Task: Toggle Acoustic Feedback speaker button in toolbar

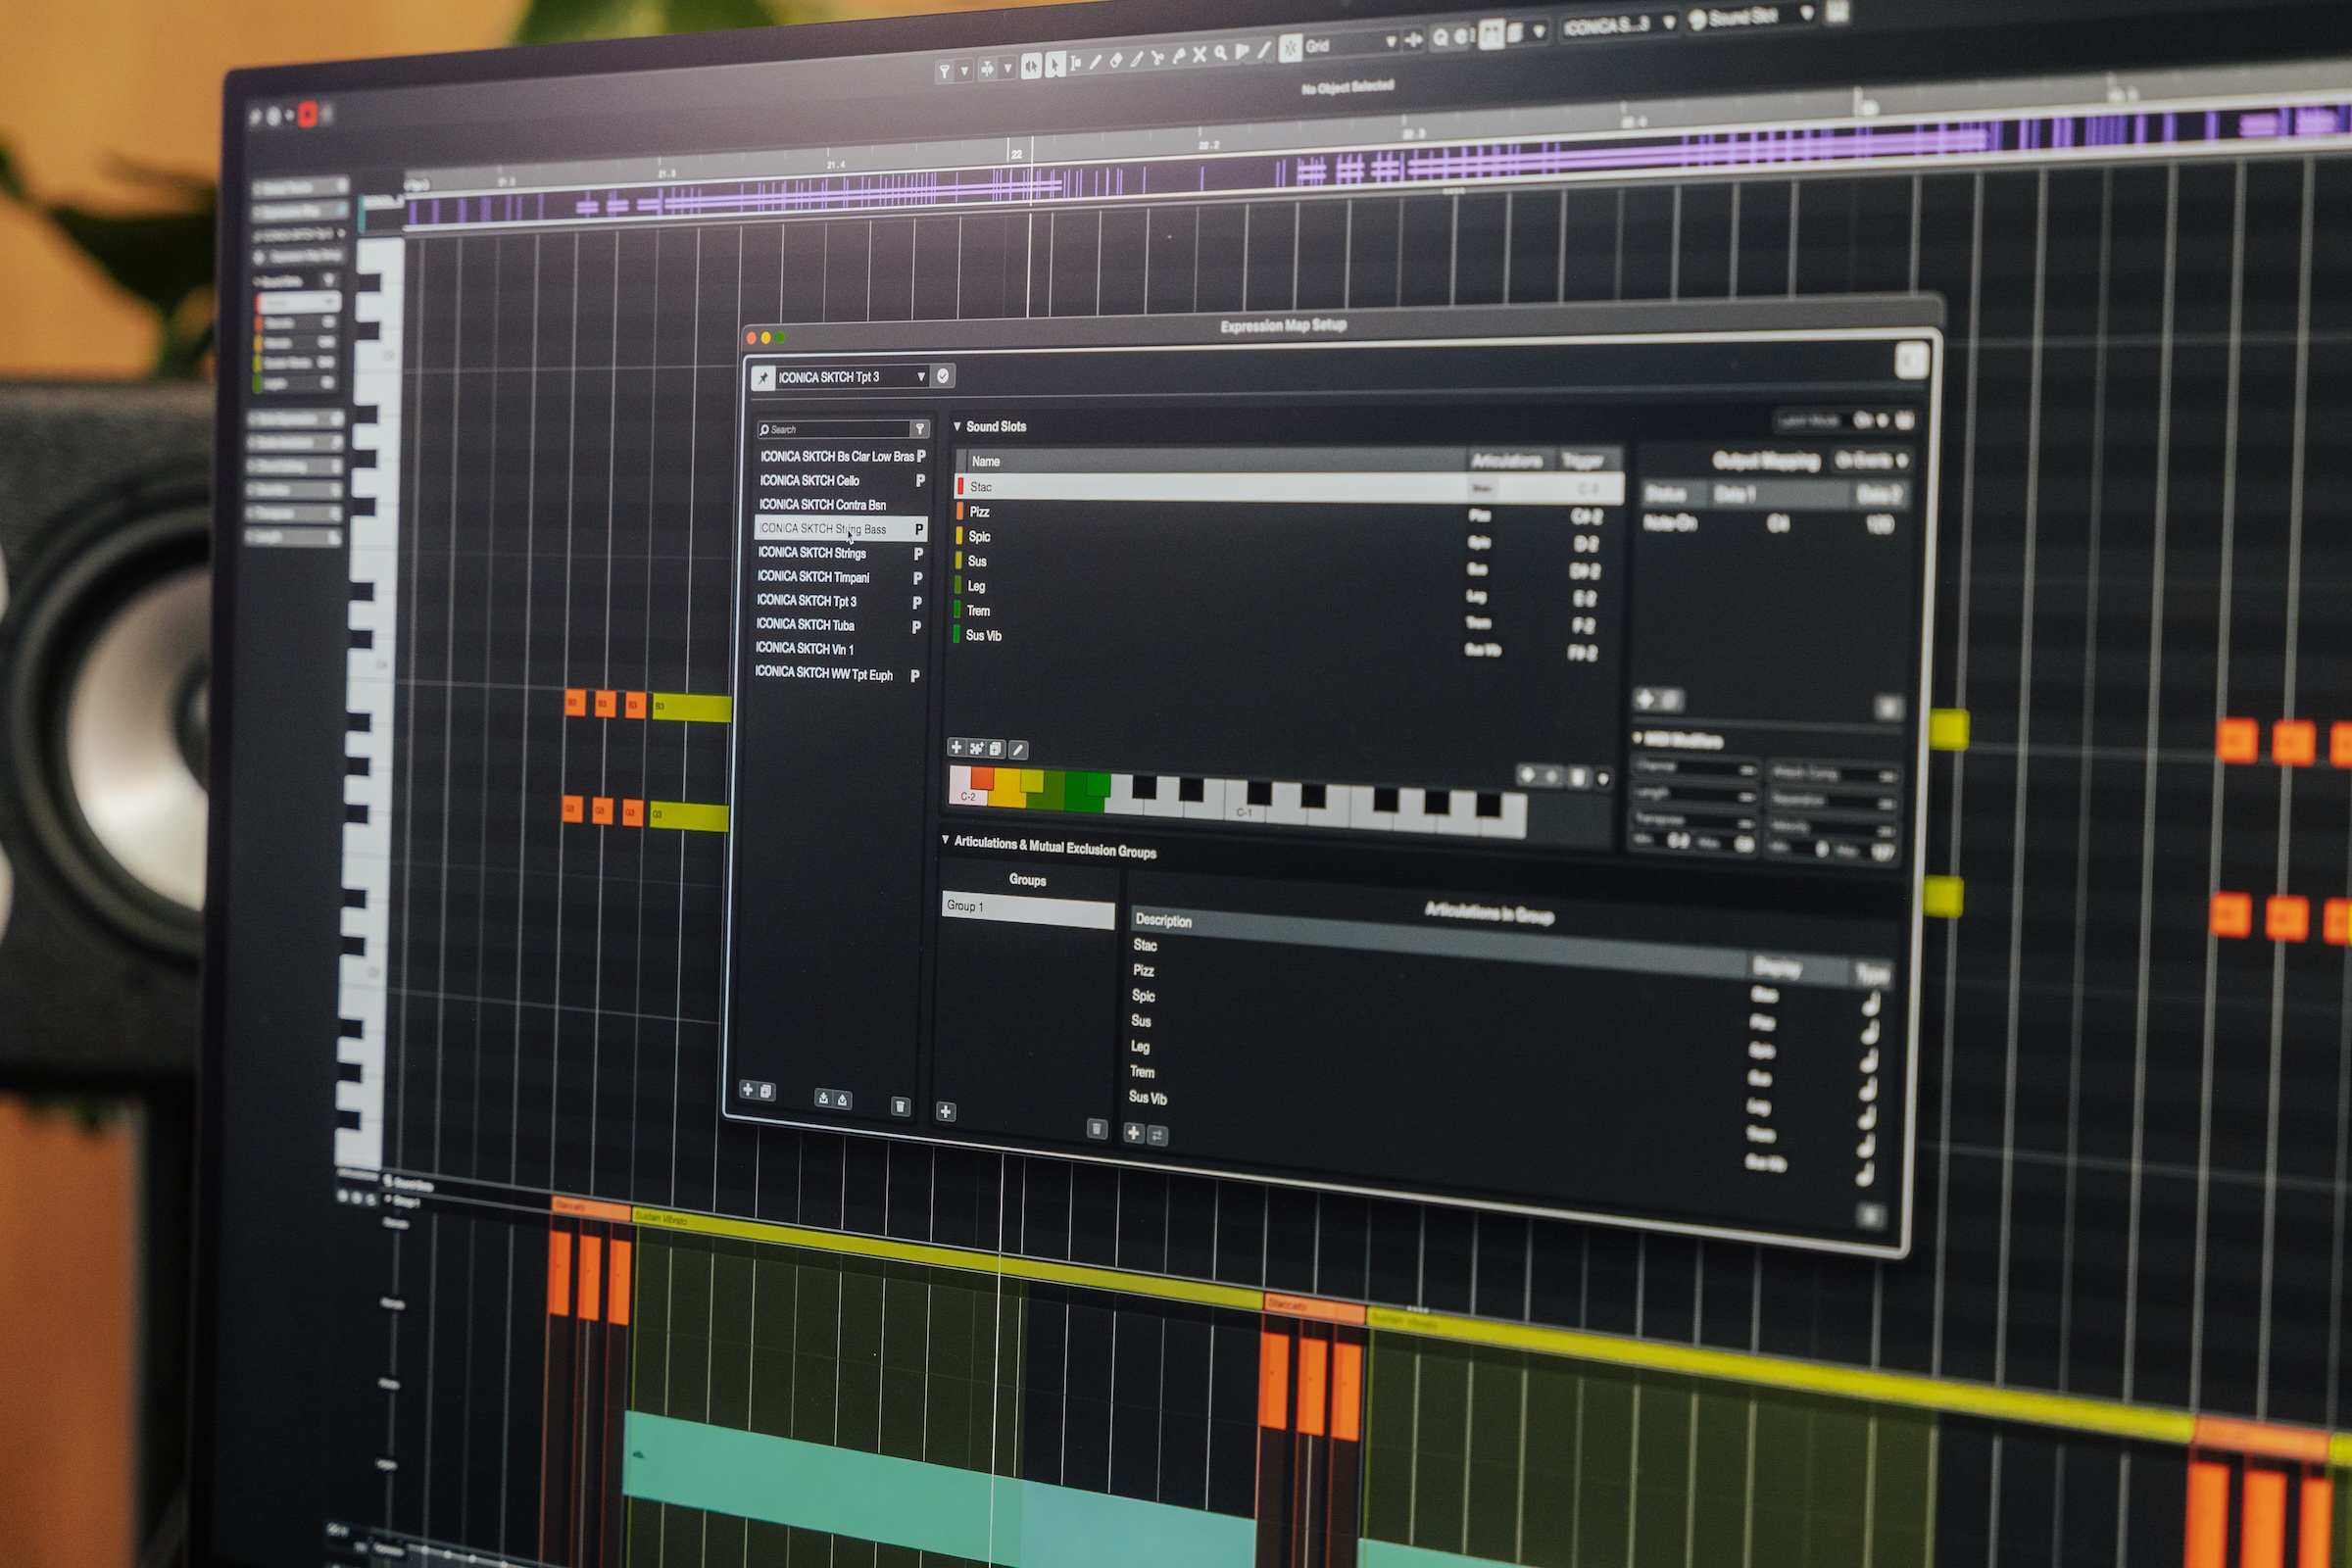Action: [x=1031, y=66]
